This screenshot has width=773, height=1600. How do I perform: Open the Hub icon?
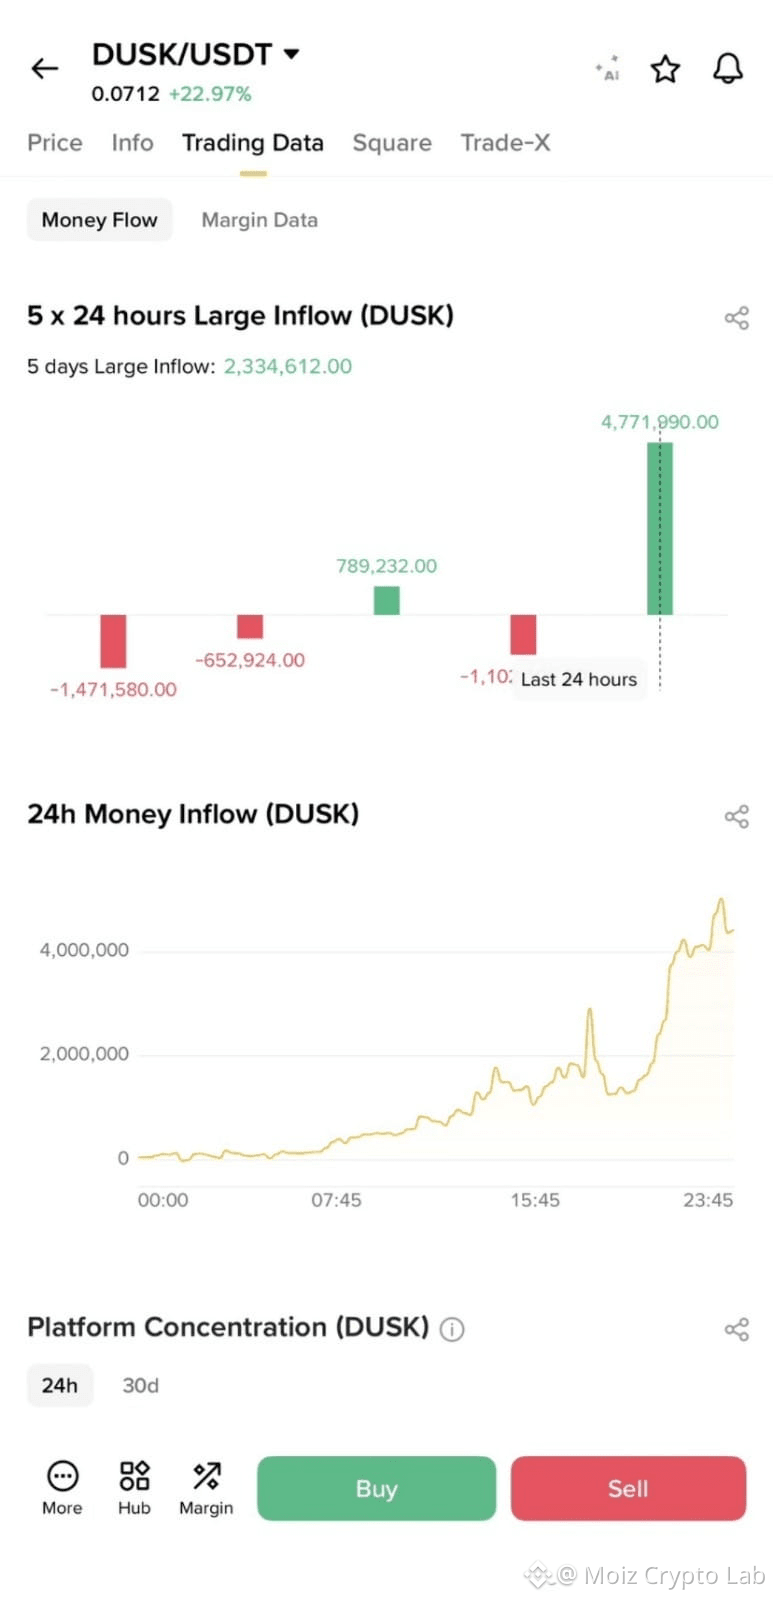(x=134, y=1487)
